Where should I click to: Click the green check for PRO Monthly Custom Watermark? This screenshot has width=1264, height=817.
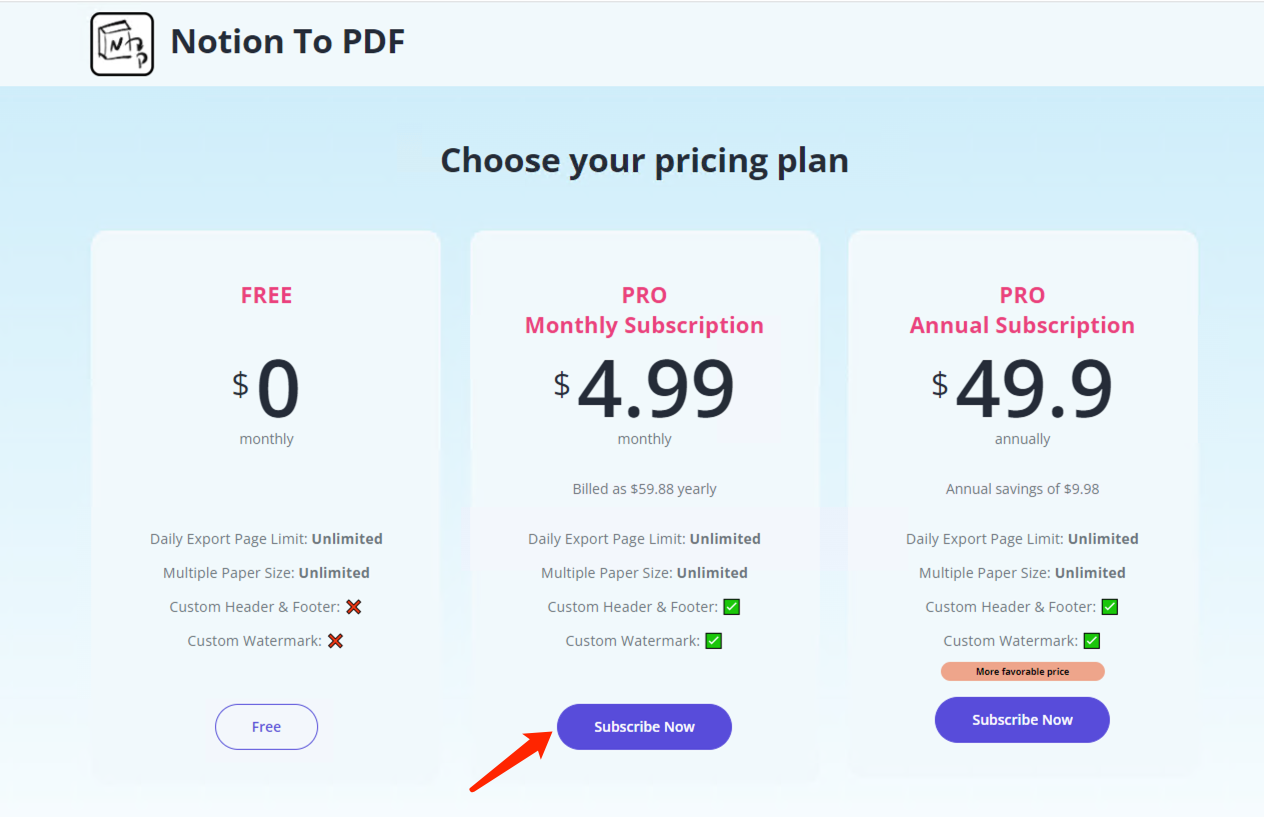point(713,640)
